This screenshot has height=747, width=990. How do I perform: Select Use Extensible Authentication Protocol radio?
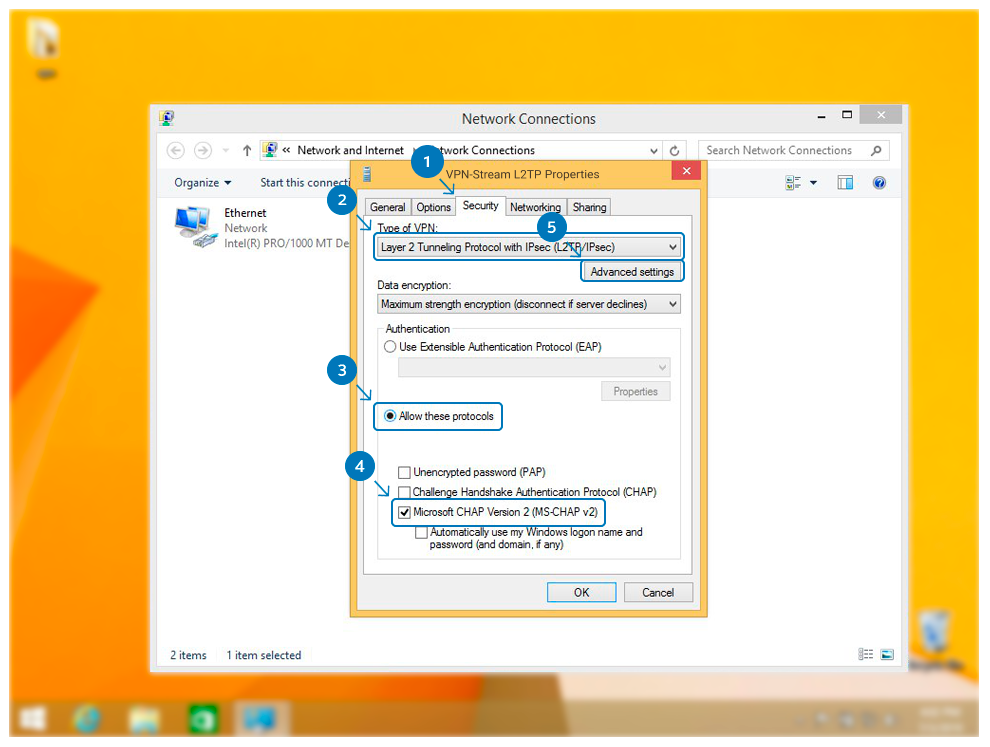click(390, 347)
